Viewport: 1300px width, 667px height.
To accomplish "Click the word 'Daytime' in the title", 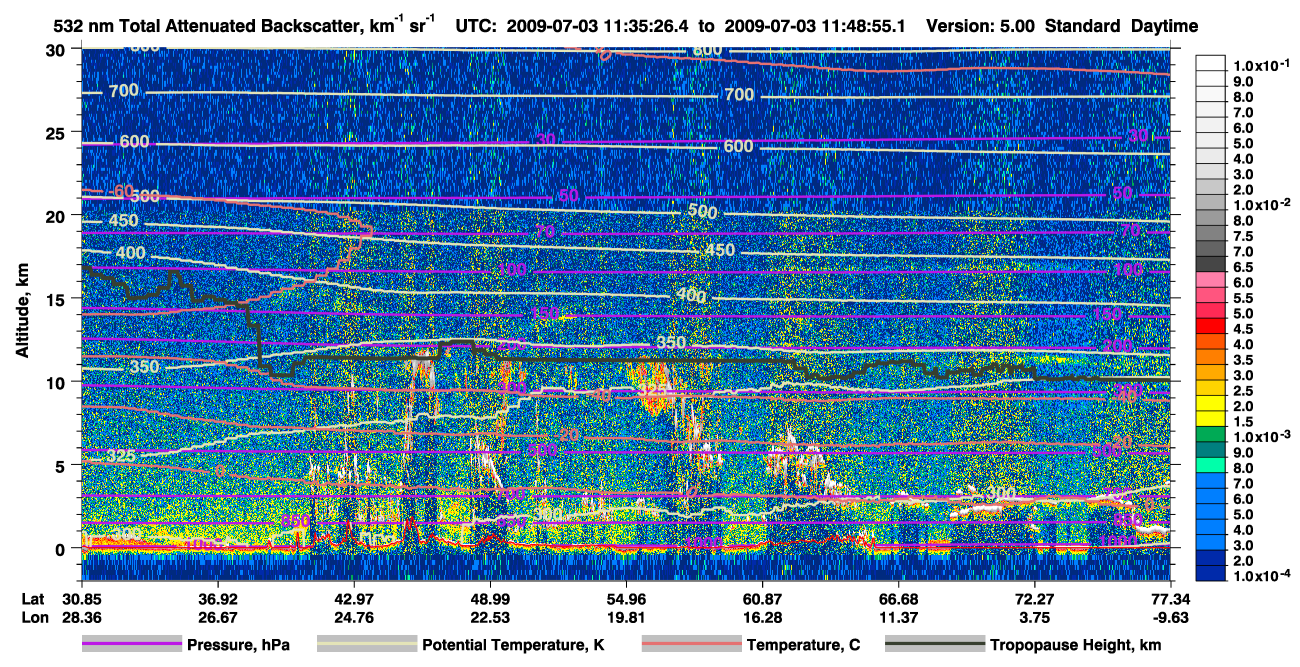I will point(1164,26).
